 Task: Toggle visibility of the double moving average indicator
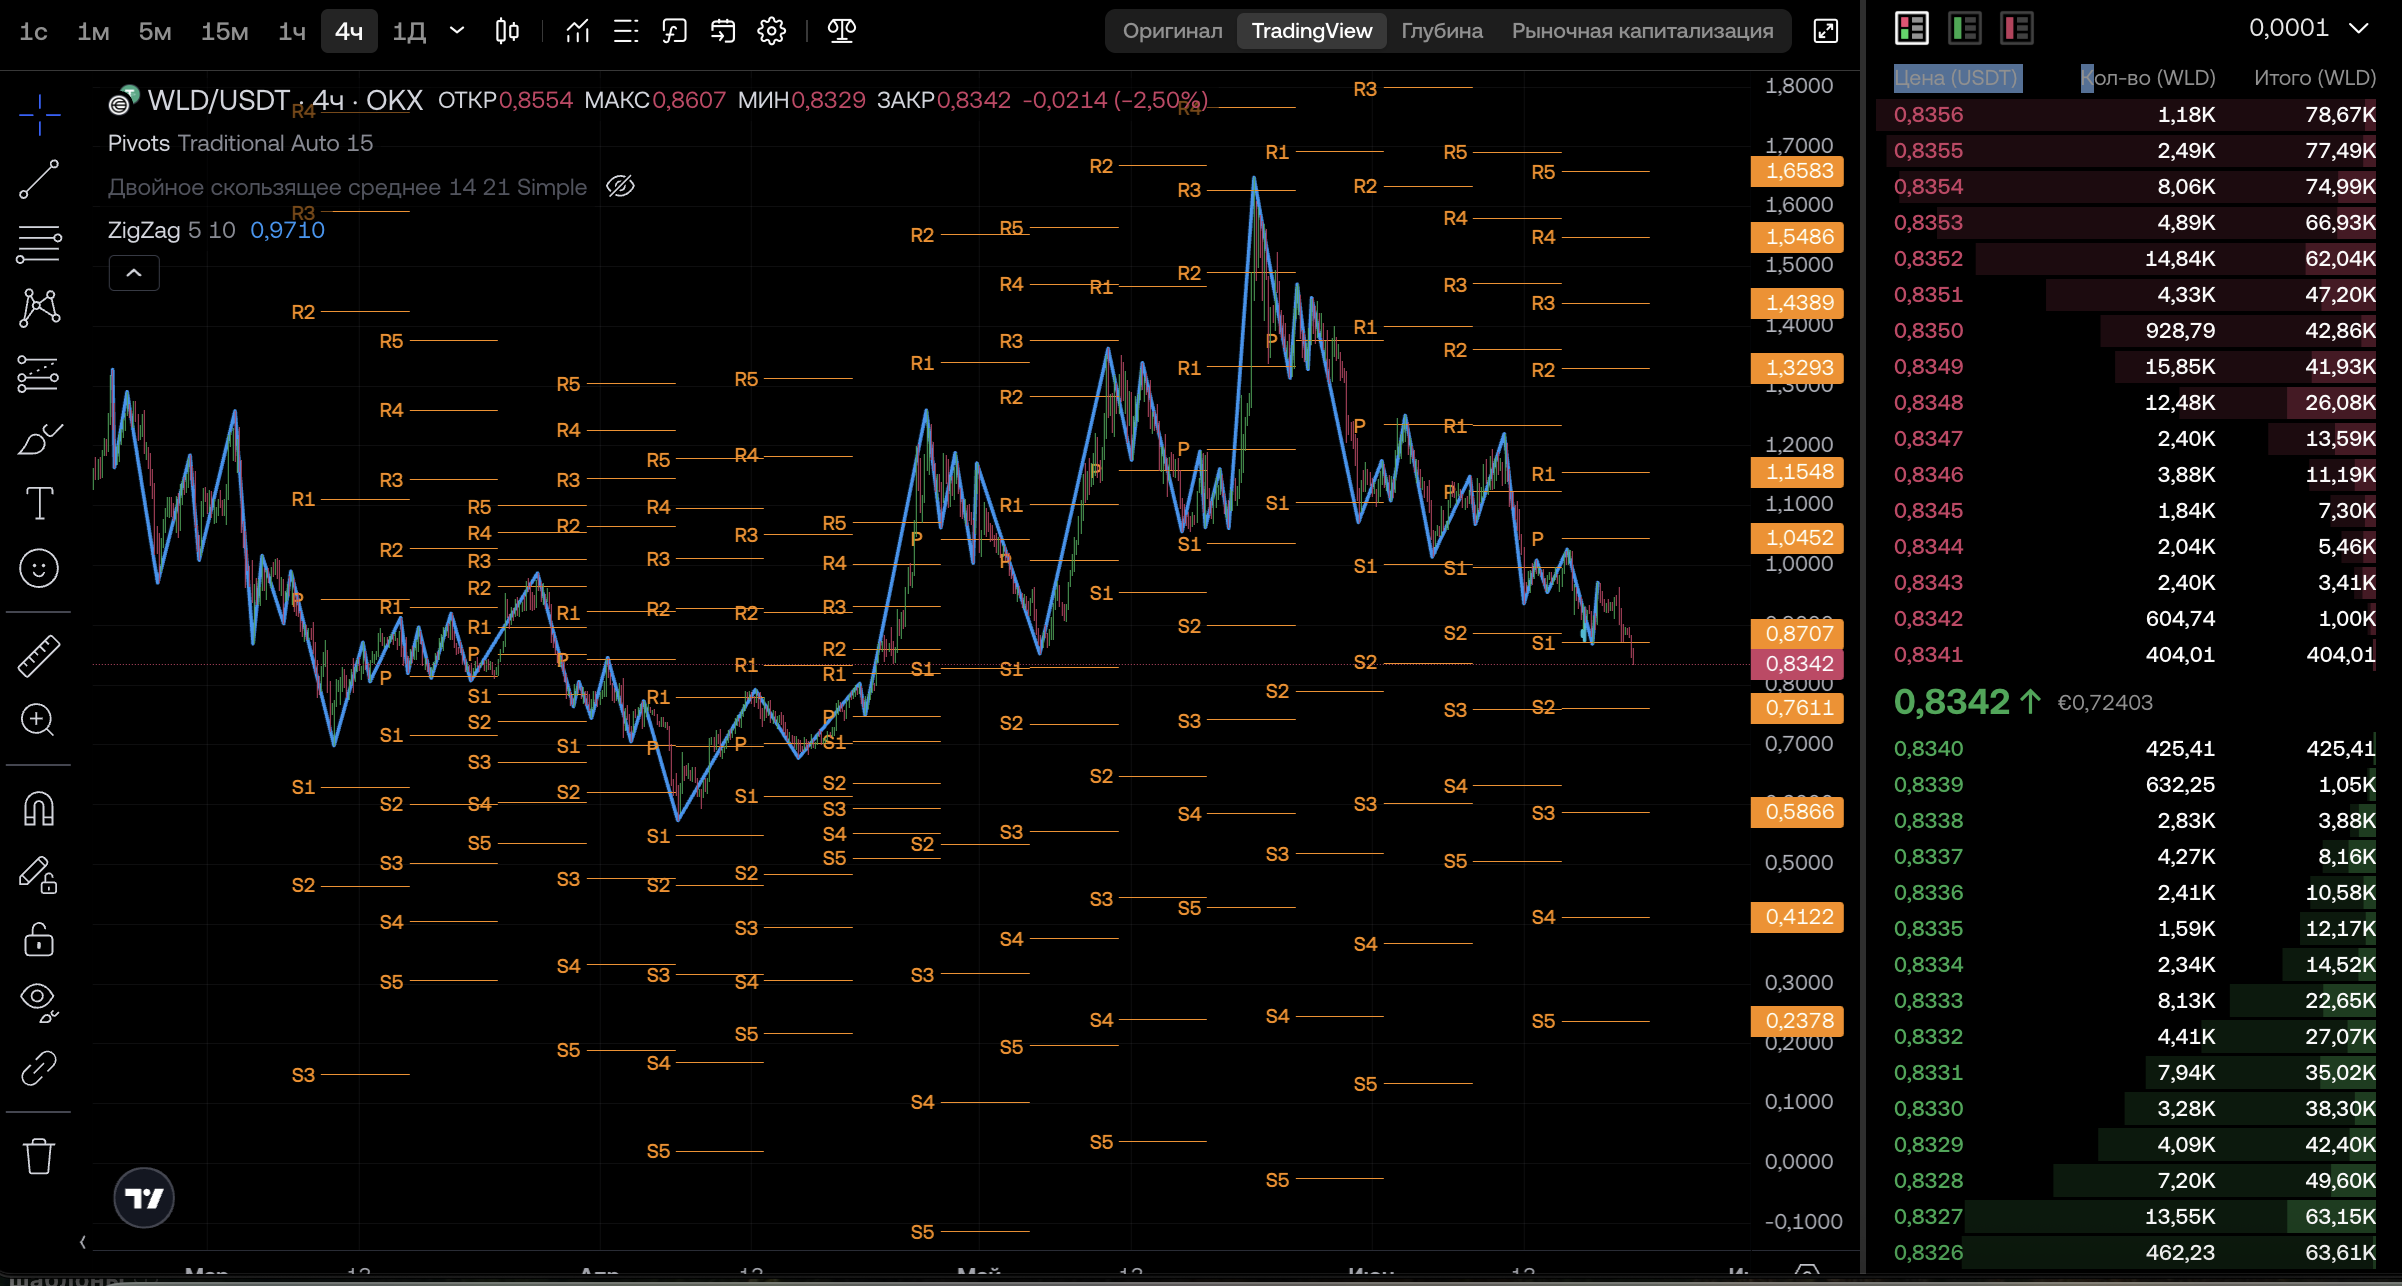[x=620, y=187]
